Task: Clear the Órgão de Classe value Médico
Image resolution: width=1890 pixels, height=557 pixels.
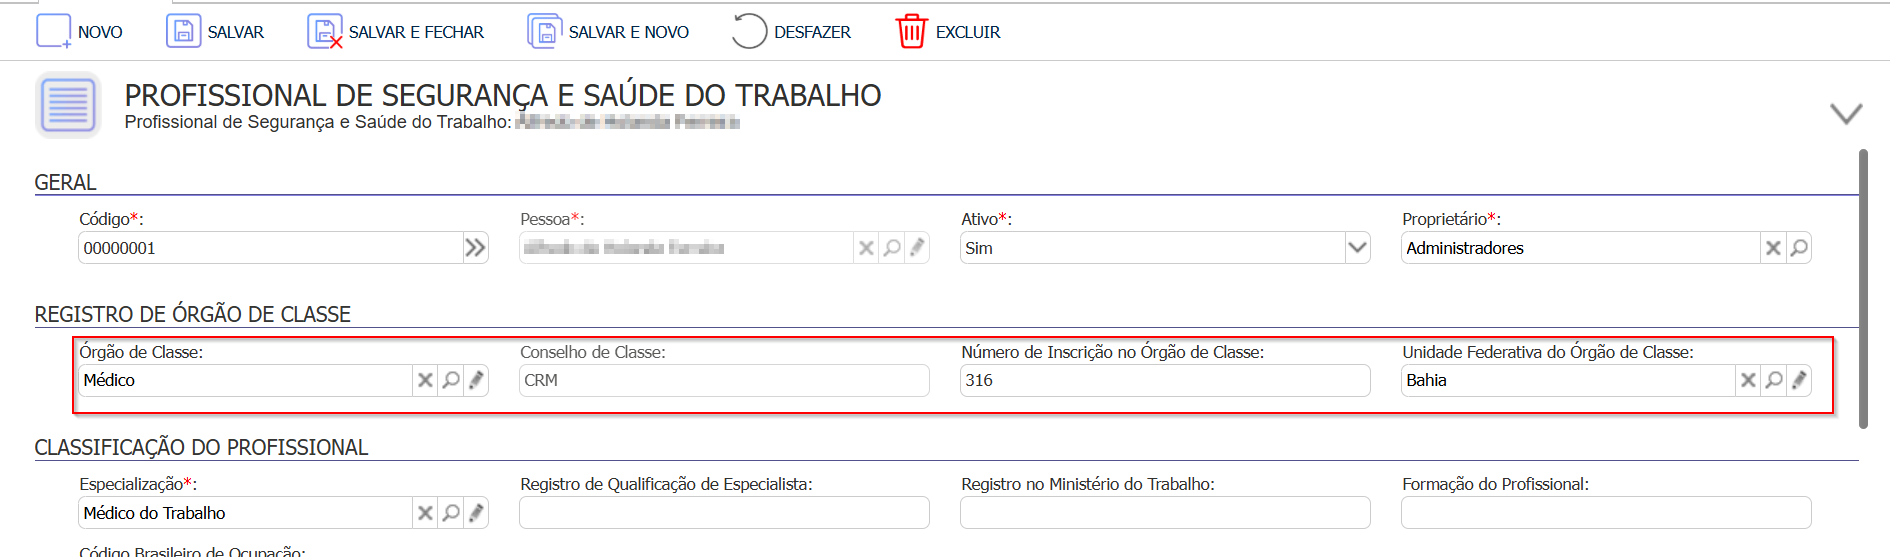Action: pos(425,380)
